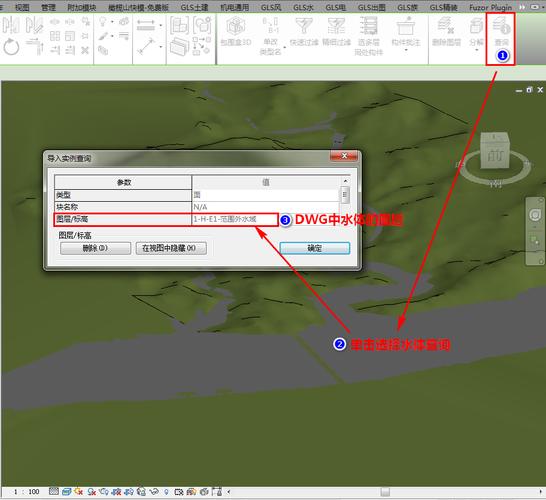Expand the 分解 (Explode) dropdown arrow
The width and height of the screenshot is (546, 500).
(x=476, y=50)
